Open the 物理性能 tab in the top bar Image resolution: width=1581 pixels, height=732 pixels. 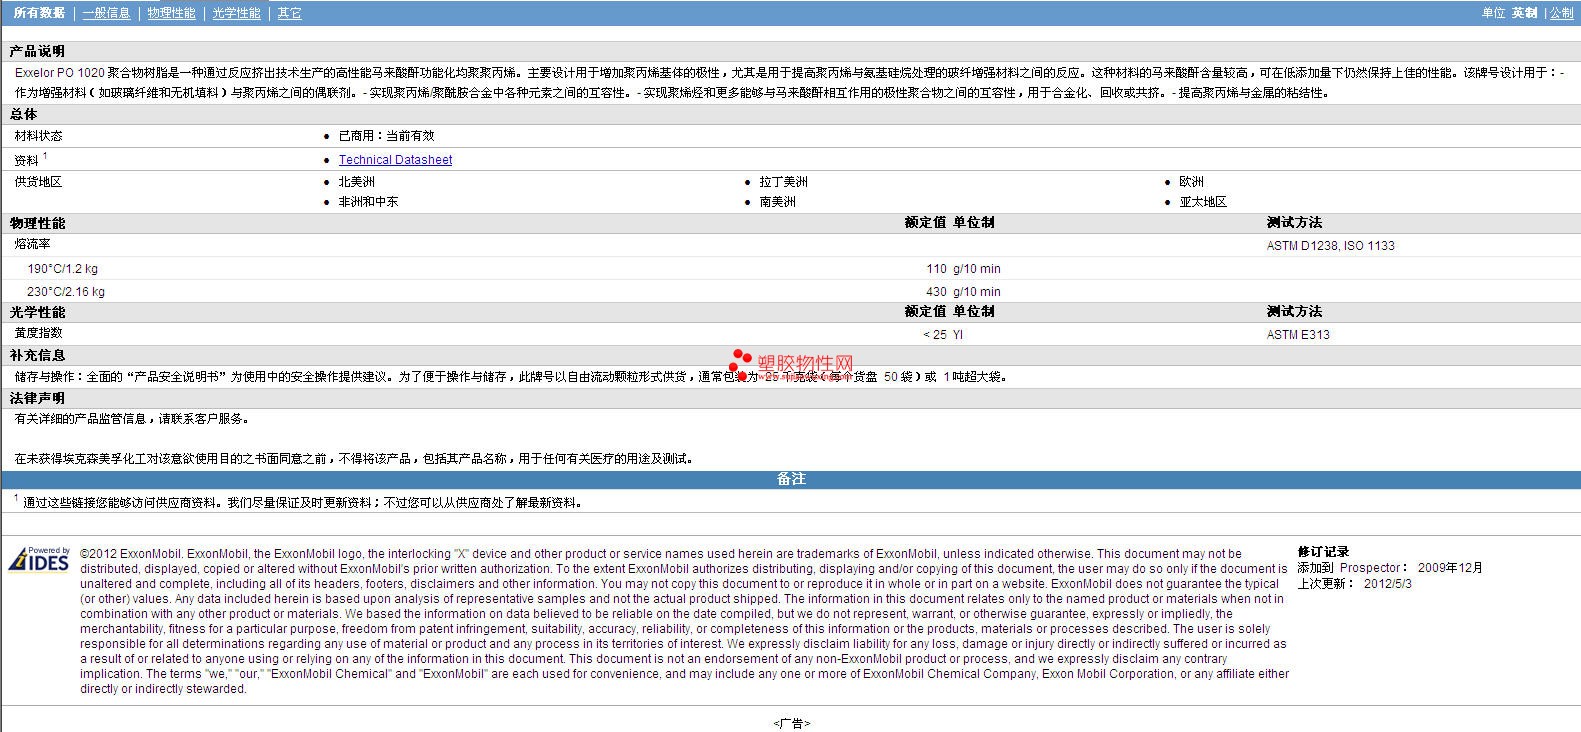pyautogui.click(x=171, y=13)
